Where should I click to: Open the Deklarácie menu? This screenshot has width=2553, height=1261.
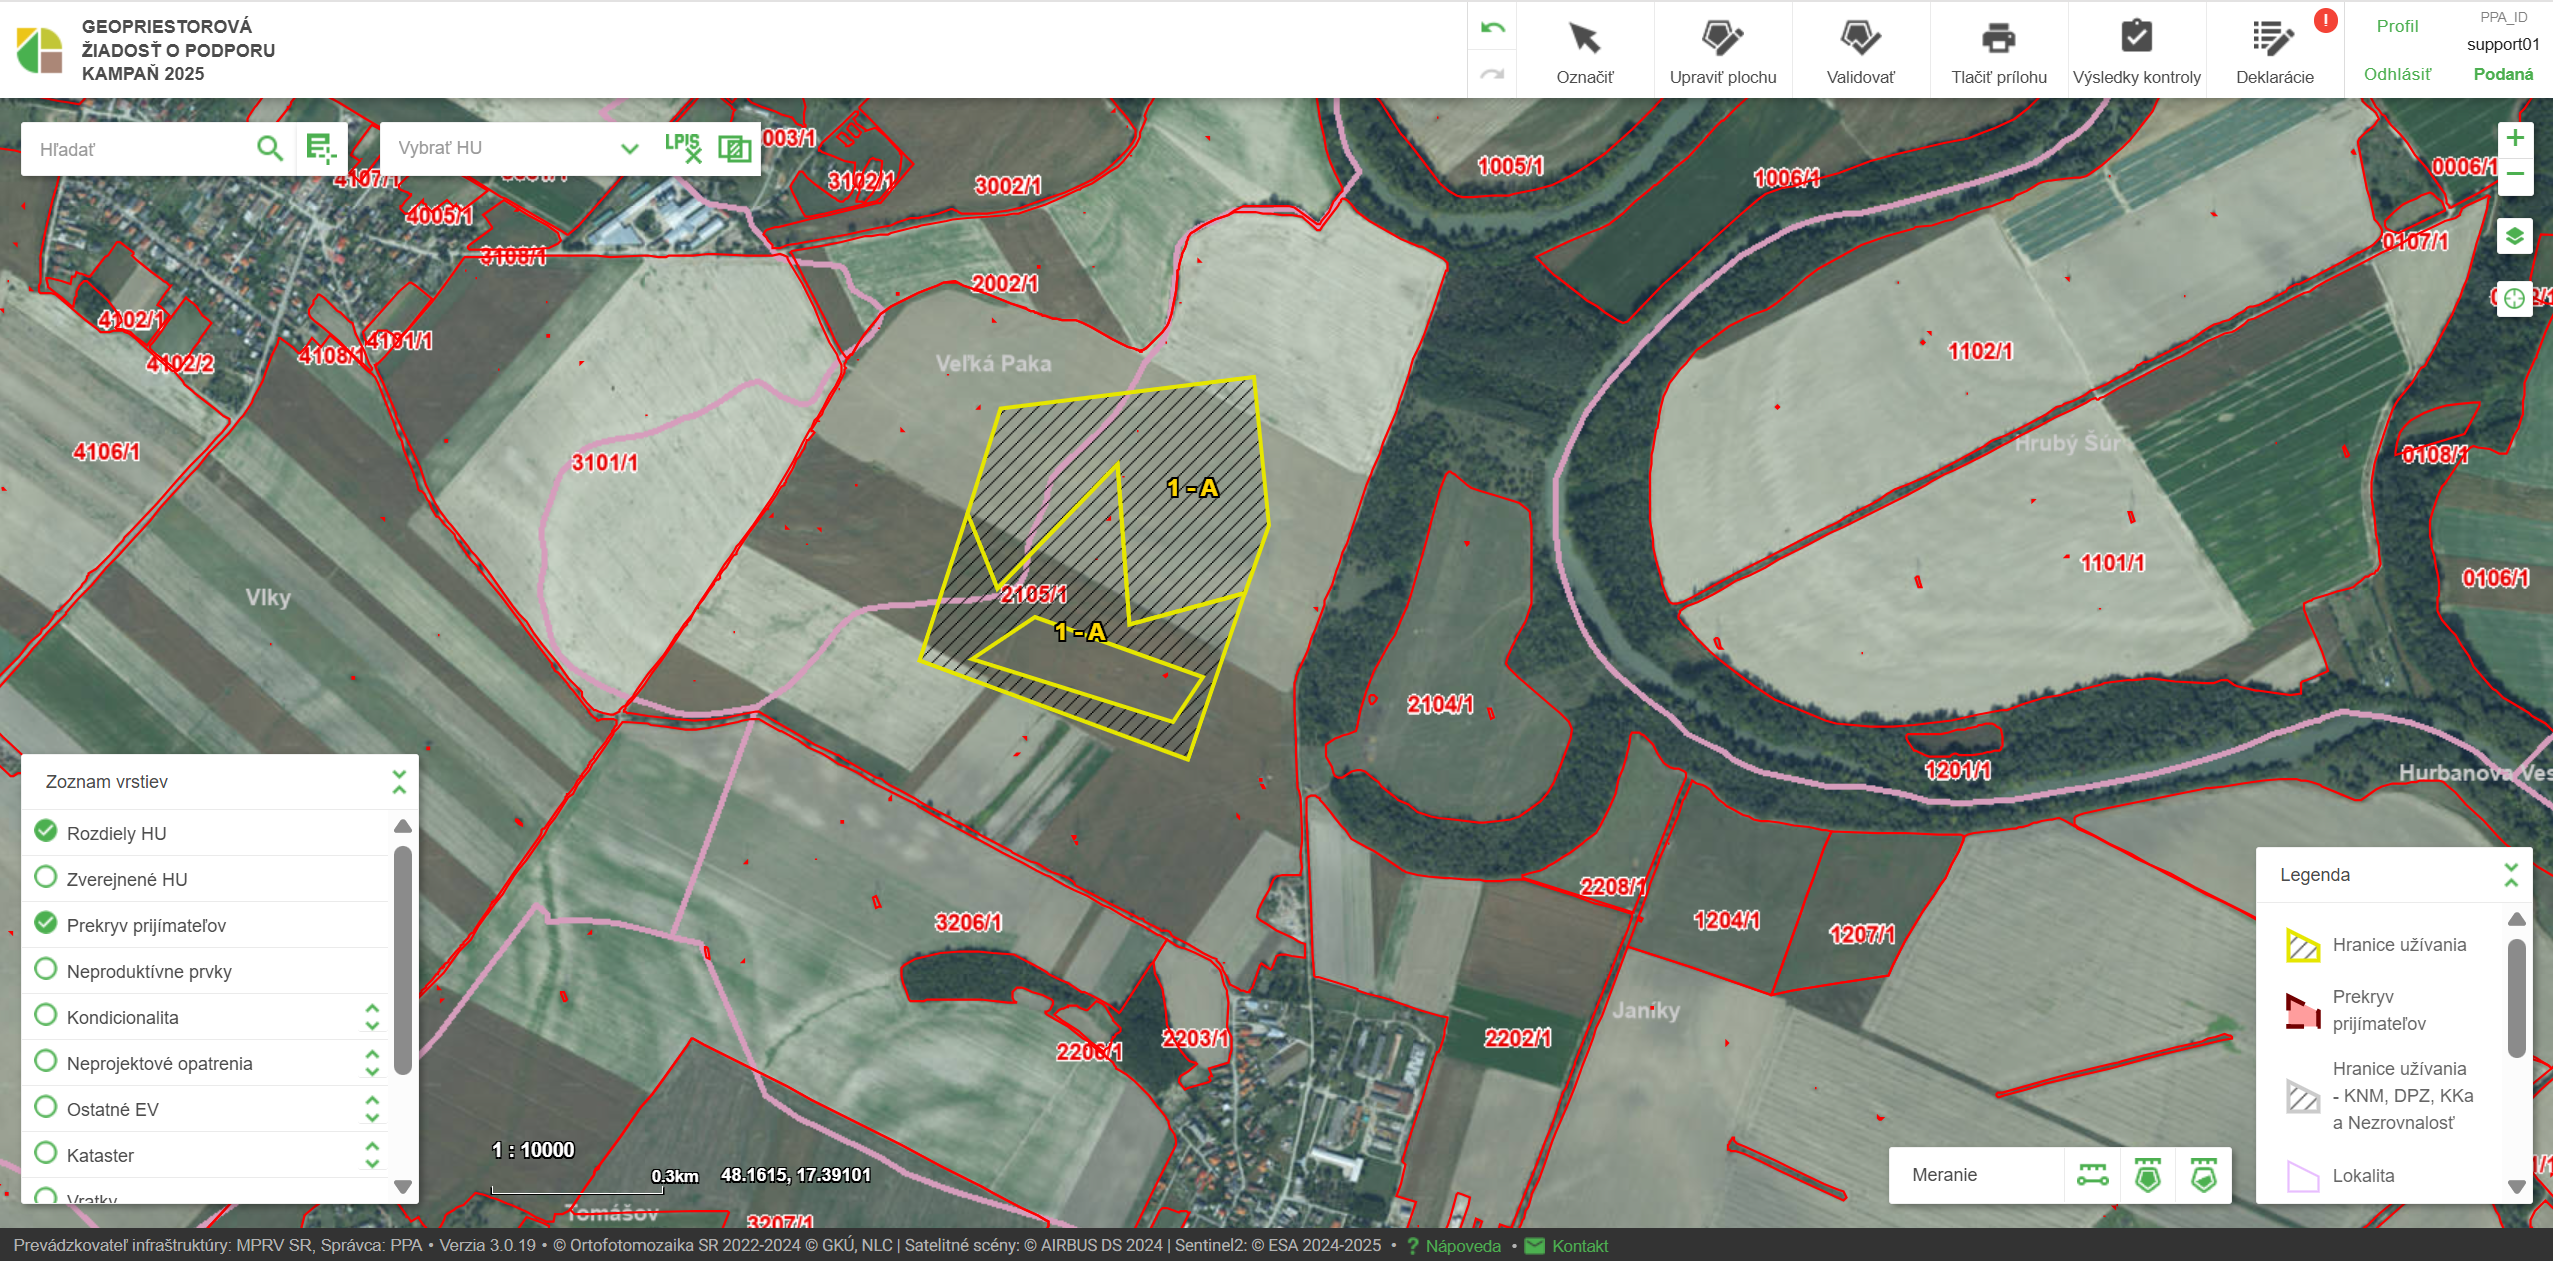(x=2274, y=50)
